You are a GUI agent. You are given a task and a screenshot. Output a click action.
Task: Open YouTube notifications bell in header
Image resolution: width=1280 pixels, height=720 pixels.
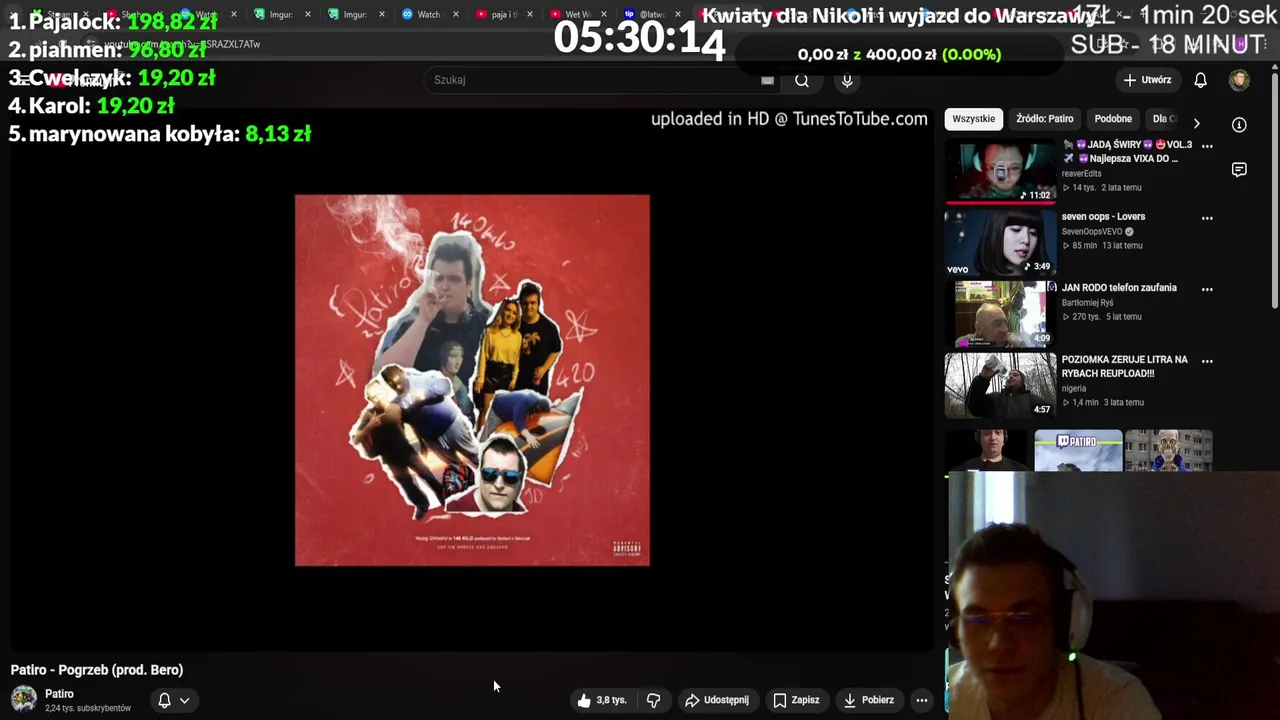[1200, 80]
